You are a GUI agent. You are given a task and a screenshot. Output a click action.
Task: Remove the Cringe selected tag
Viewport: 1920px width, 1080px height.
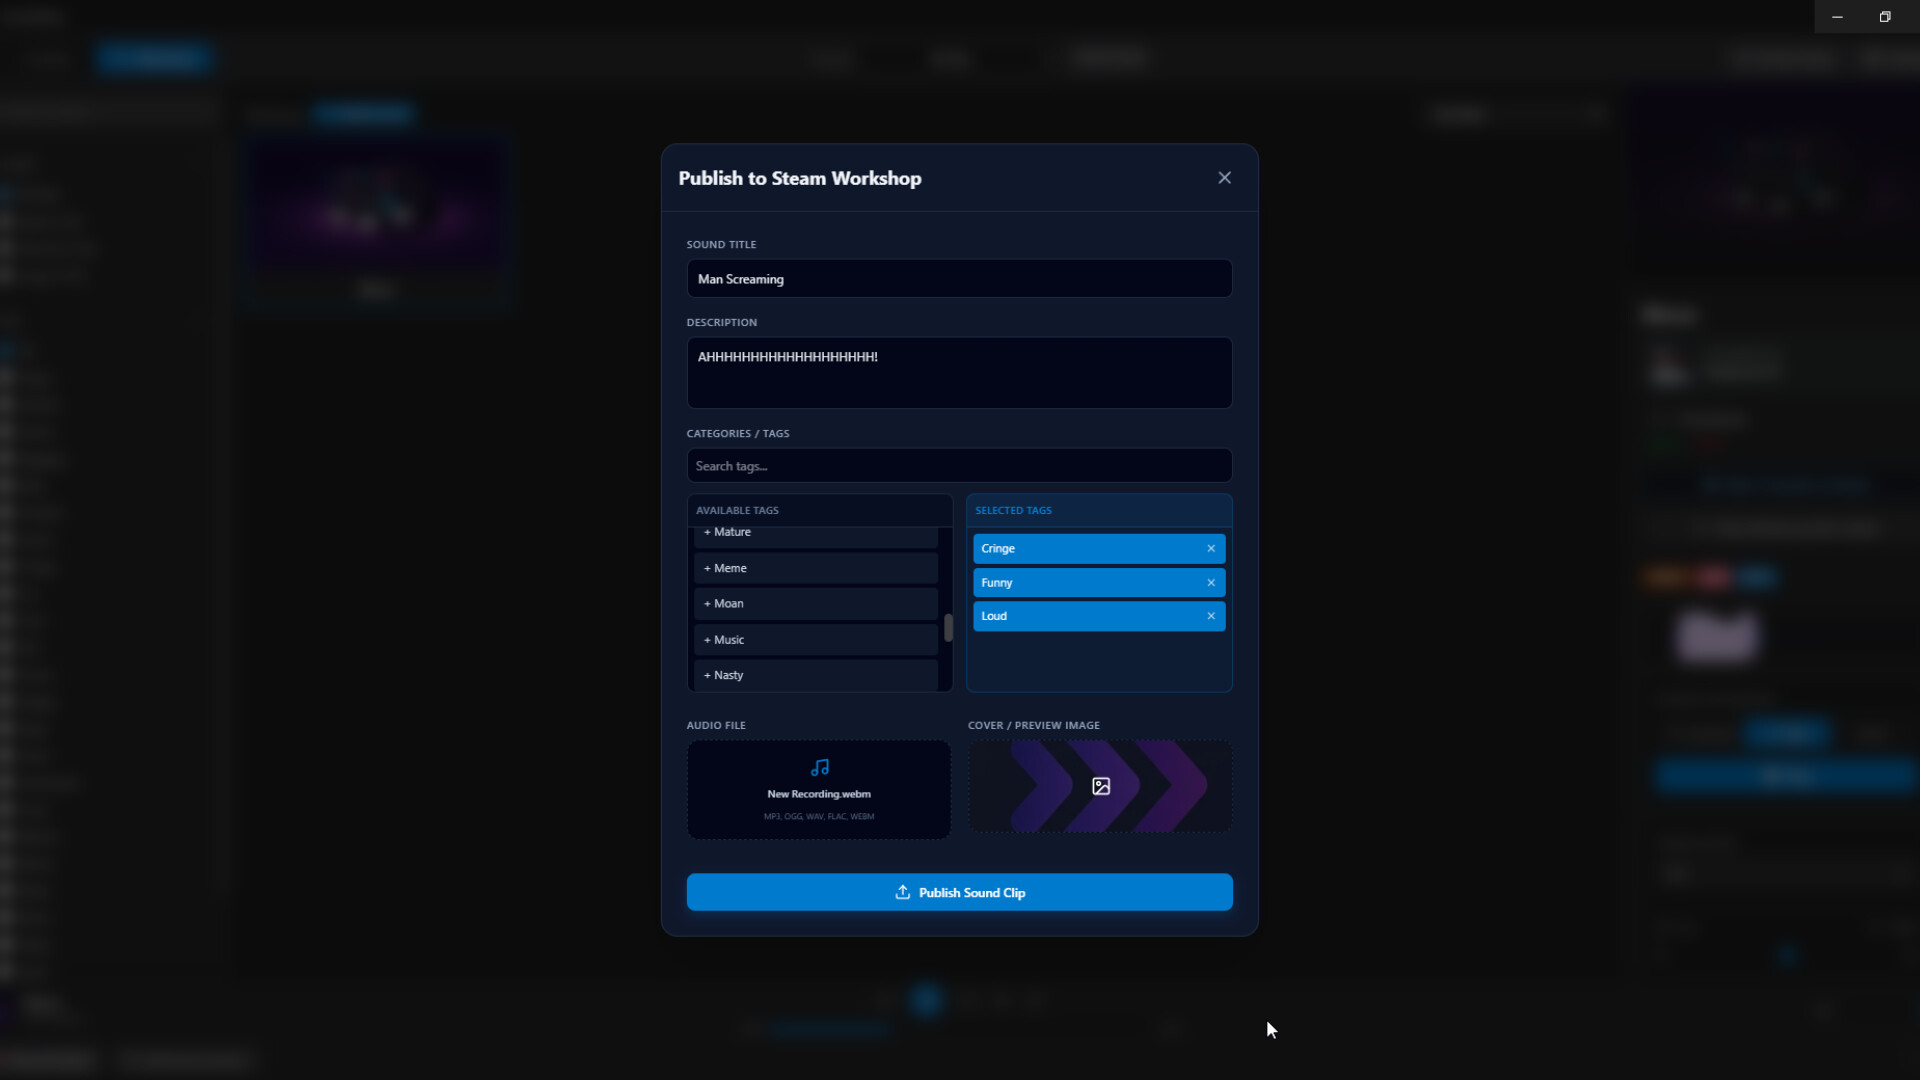(x=1211, y=549)
